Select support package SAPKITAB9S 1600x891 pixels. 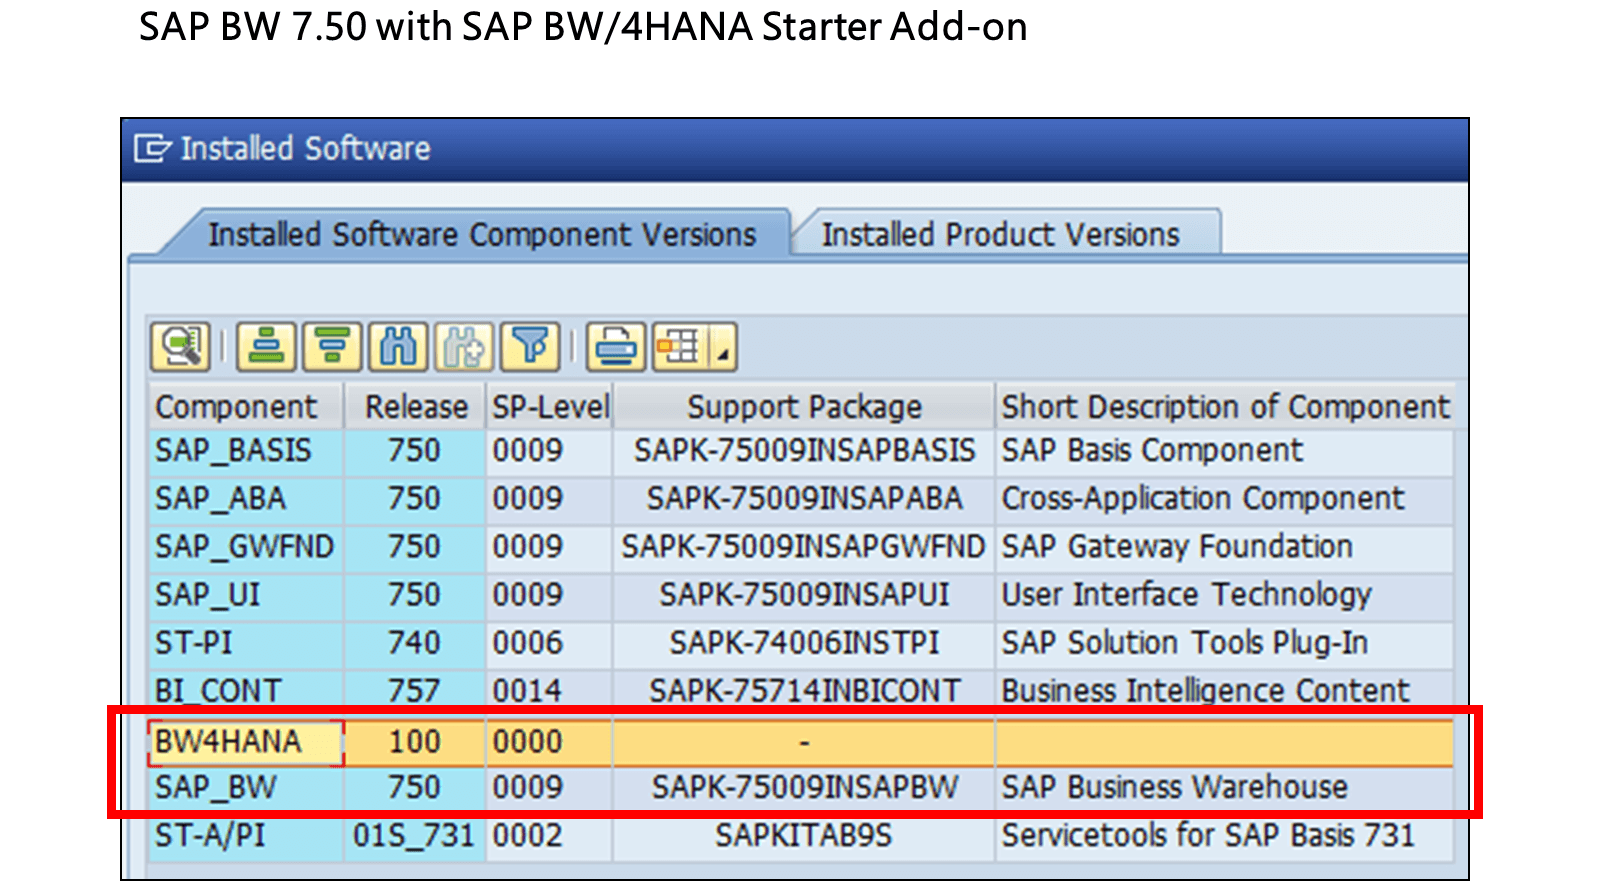pos(804,835)
